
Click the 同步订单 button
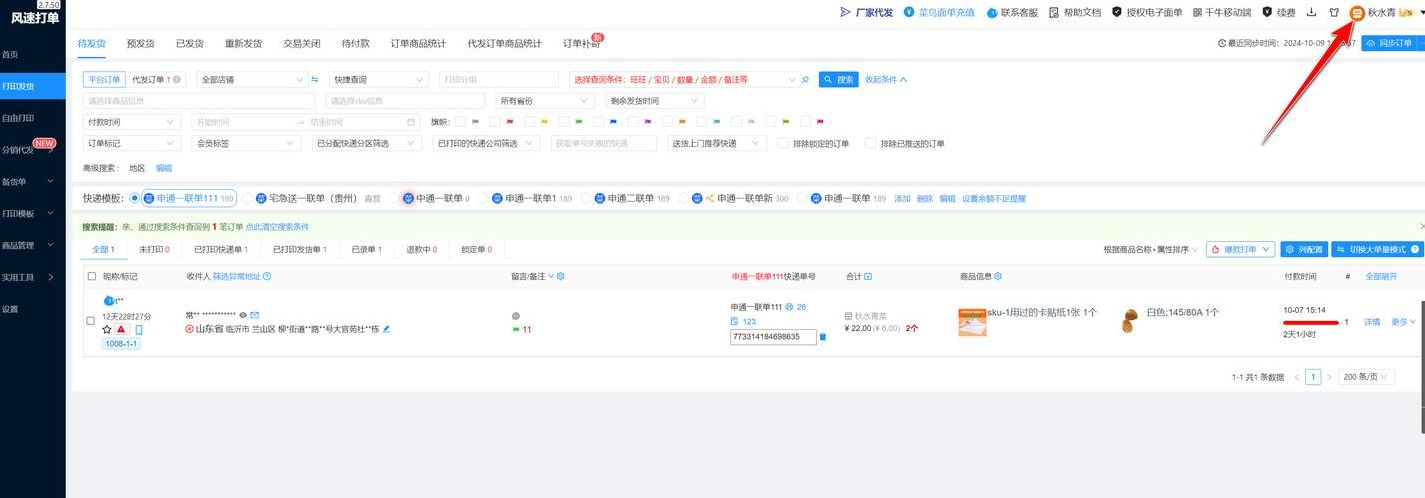pos(1390,43)
